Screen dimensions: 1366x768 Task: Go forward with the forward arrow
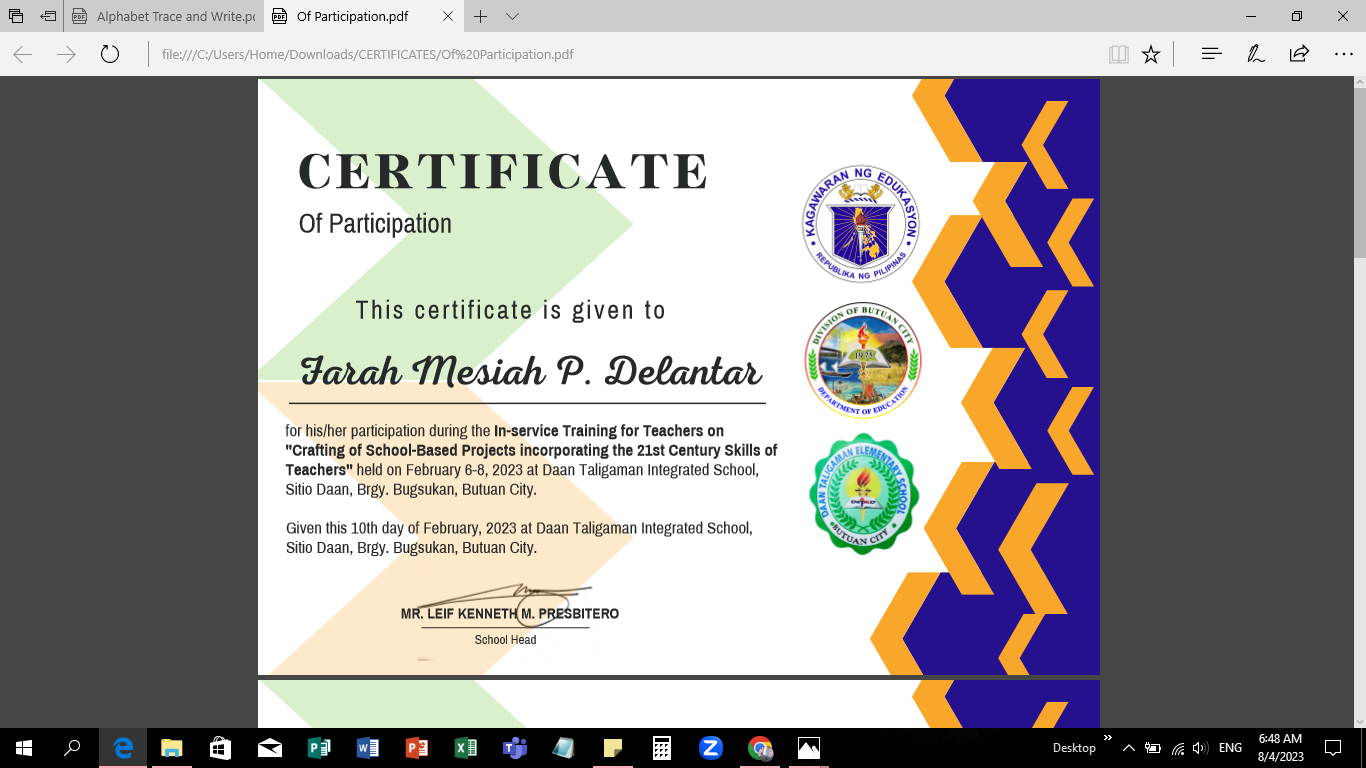click(67, 54)
